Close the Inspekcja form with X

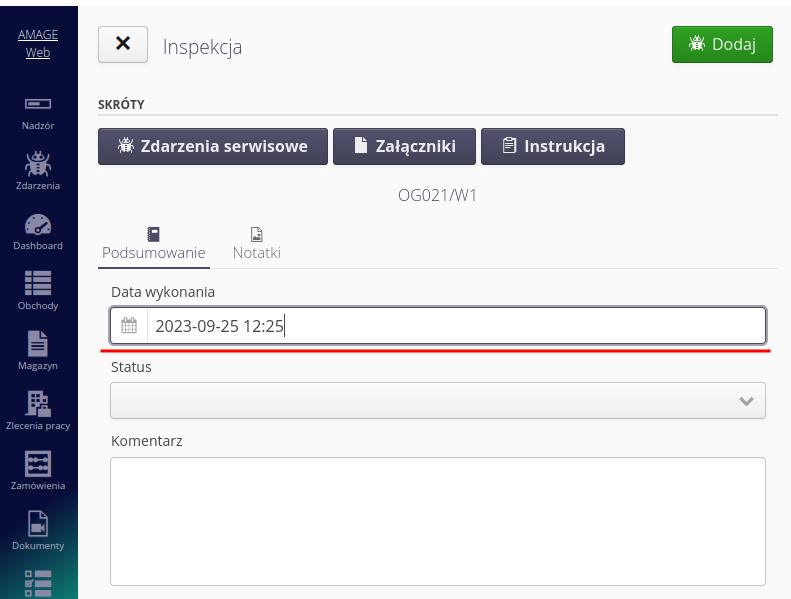(x=123, y=44)
